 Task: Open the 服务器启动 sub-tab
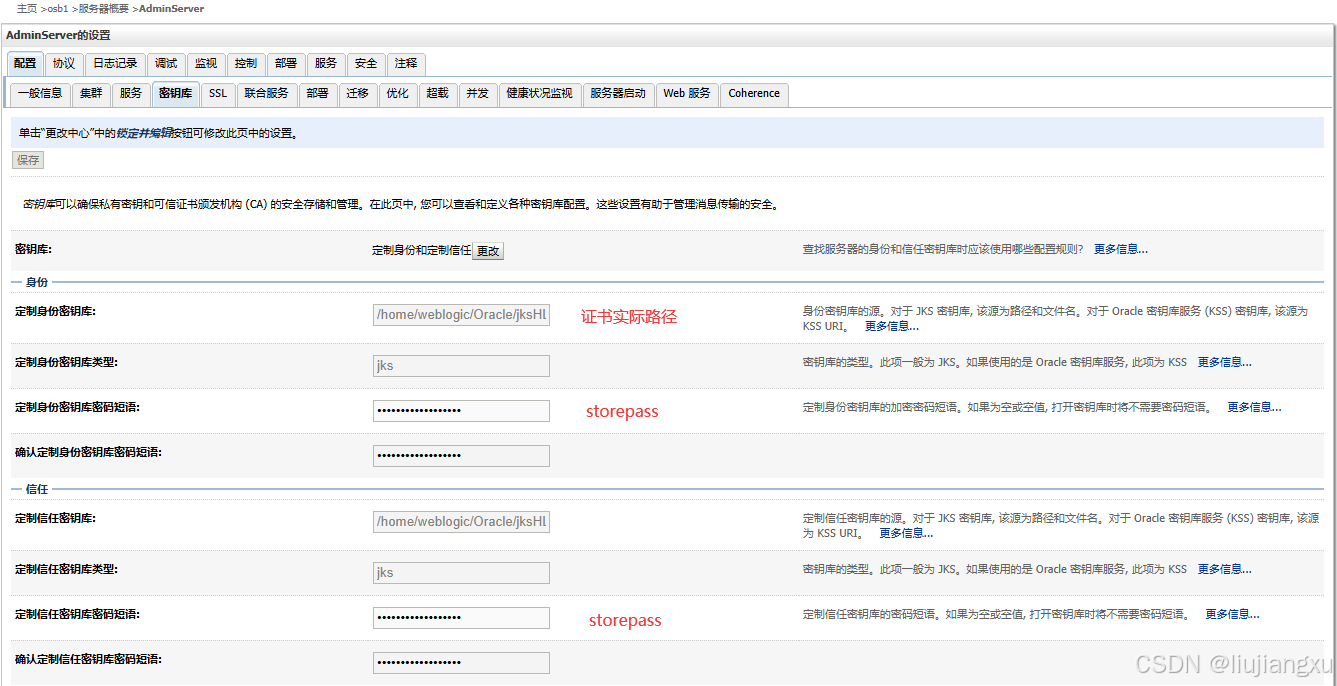click(618, 94)
